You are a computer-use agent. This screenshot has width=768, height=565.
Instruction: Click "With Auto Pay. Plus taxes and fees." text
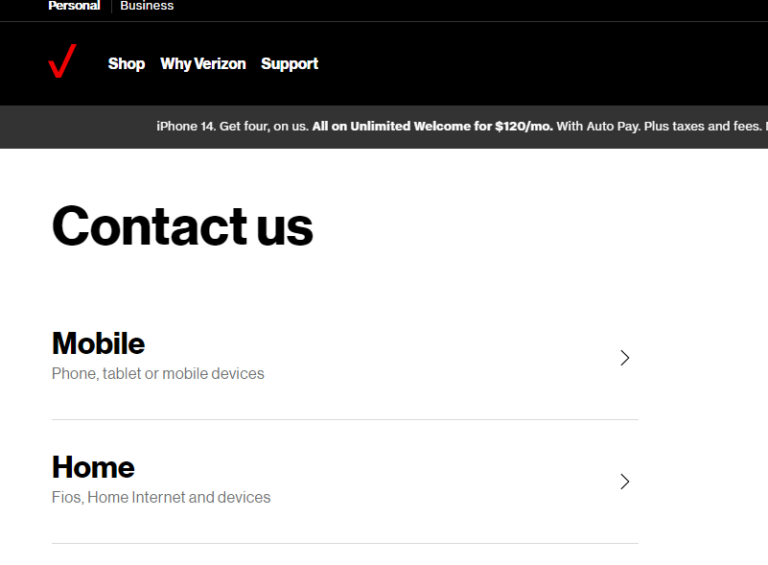click(658, 127)
